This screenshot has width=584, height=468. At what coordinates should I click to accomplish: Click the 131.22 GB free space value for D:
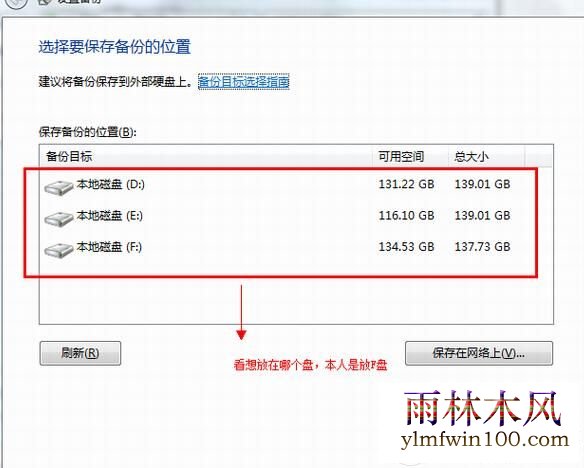pyautogui.click(x=406, y=184)
